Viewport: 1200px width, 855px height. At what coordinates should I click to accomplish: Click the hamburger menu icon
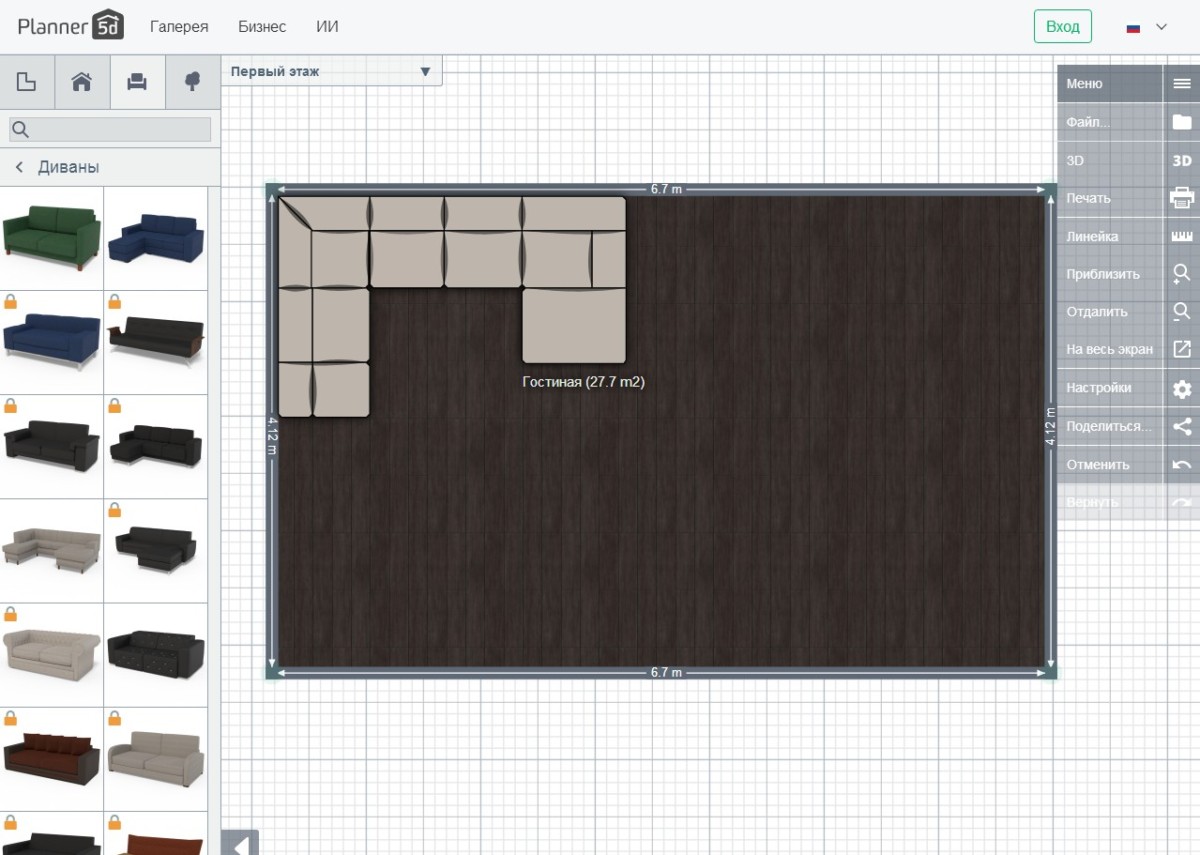(x=1182, y=84)
